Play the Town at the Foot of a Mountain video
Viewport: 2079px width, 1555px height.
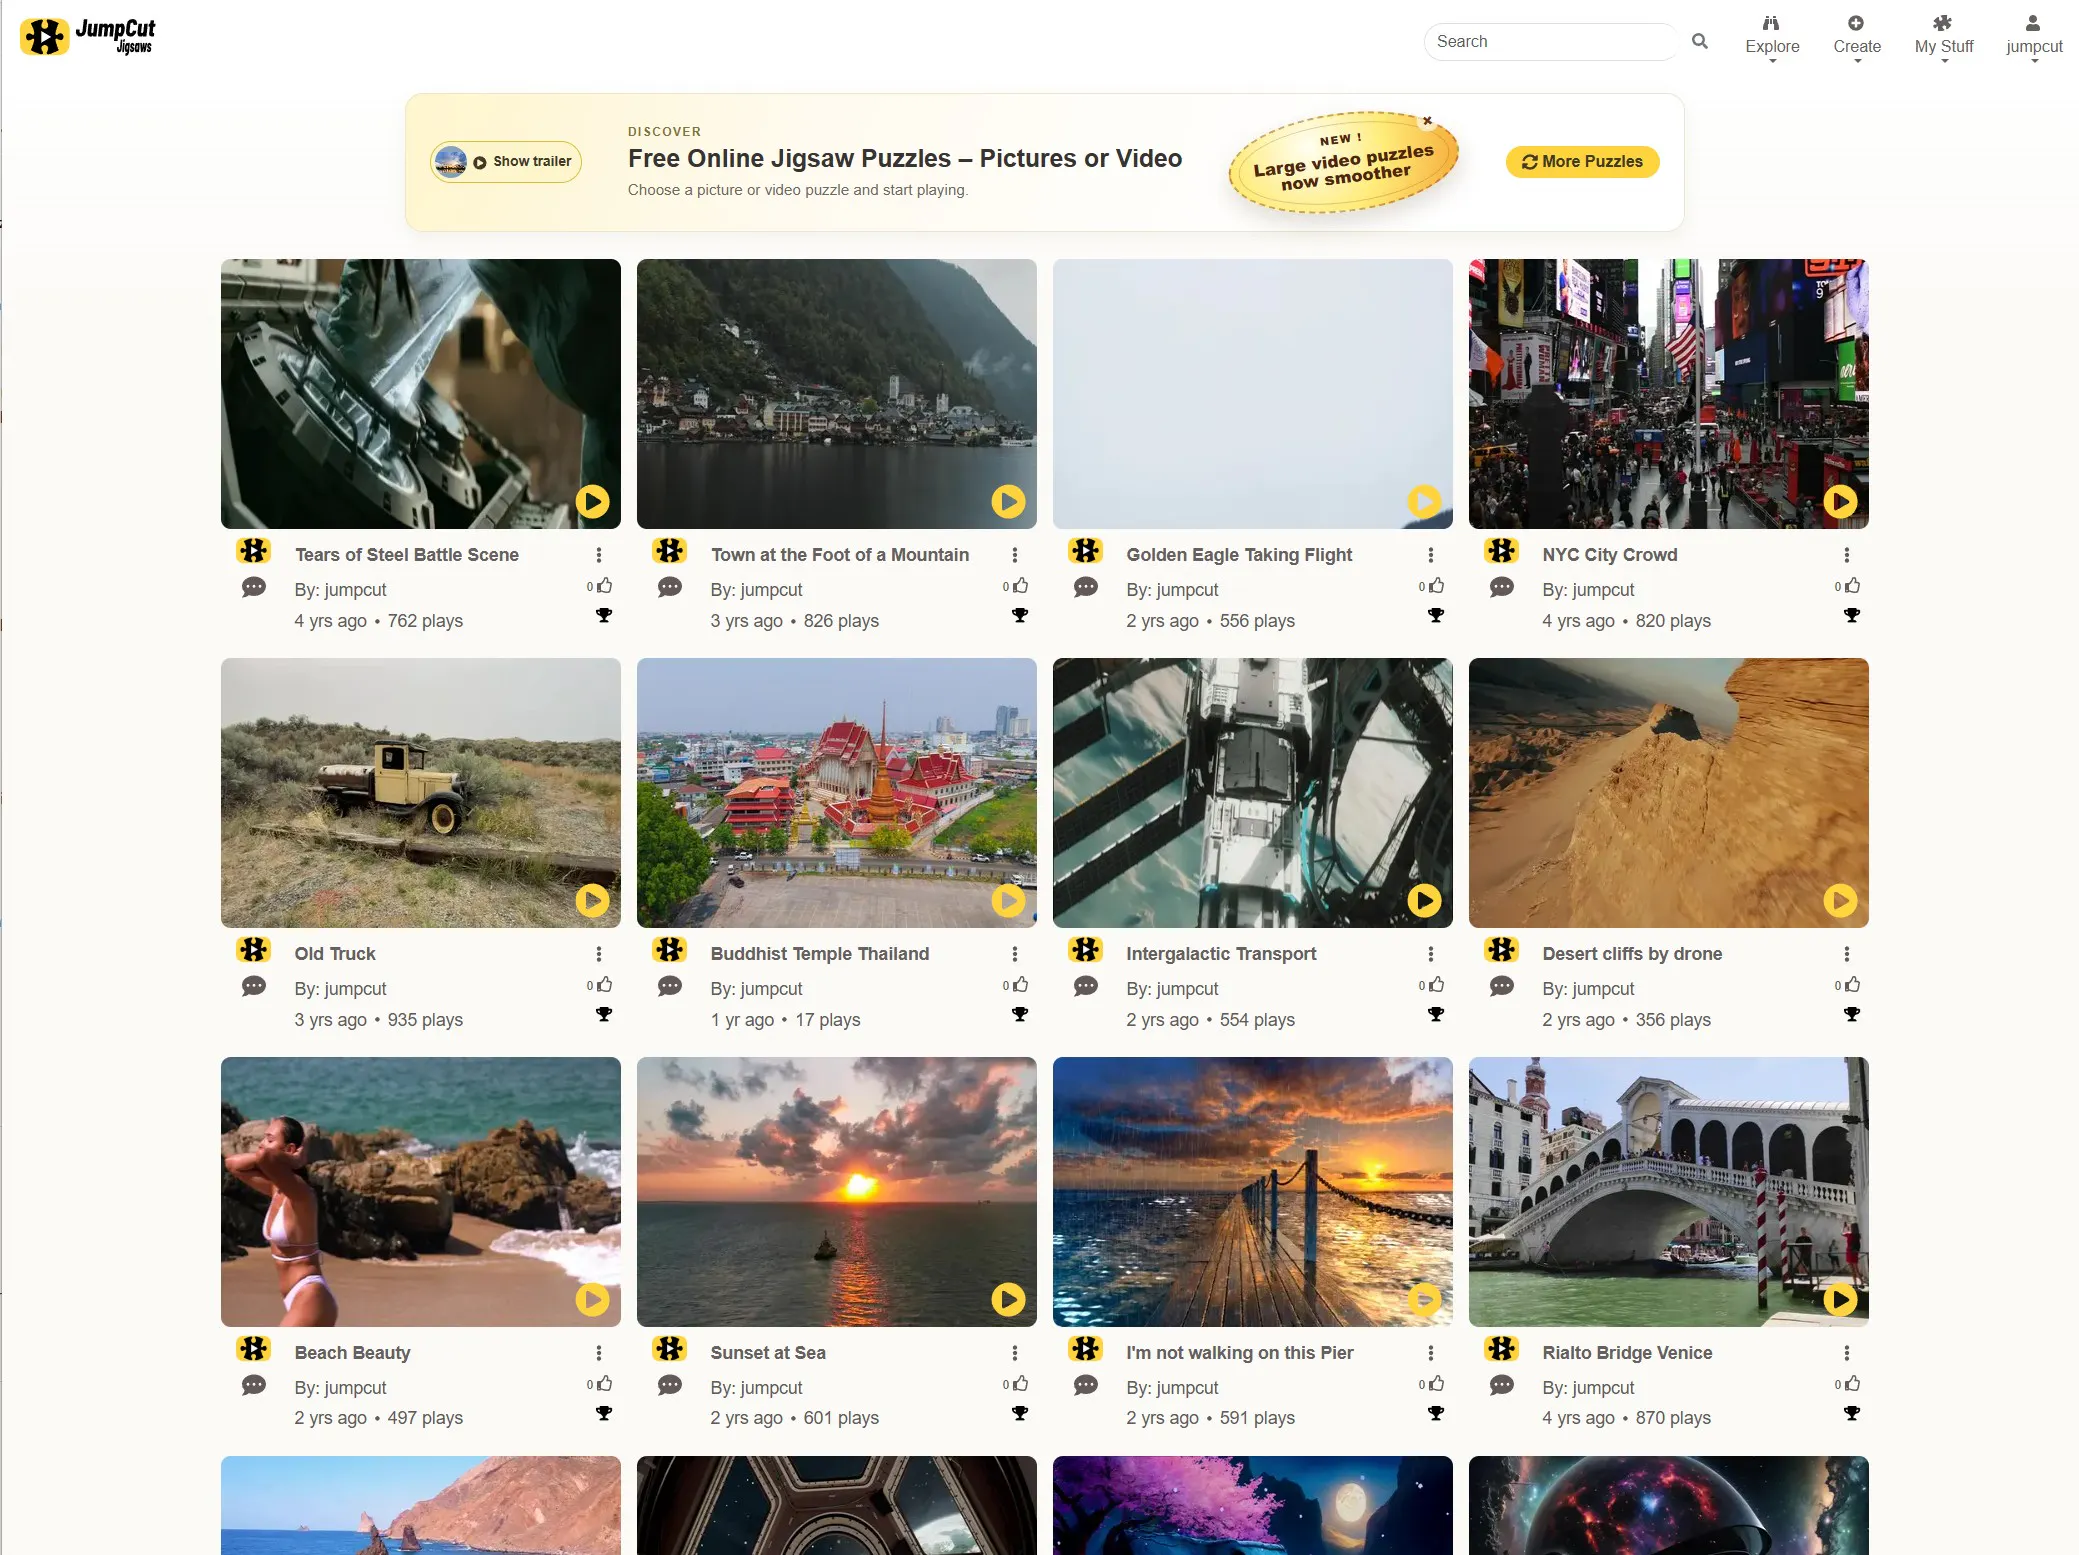[x=1008, y=500]
